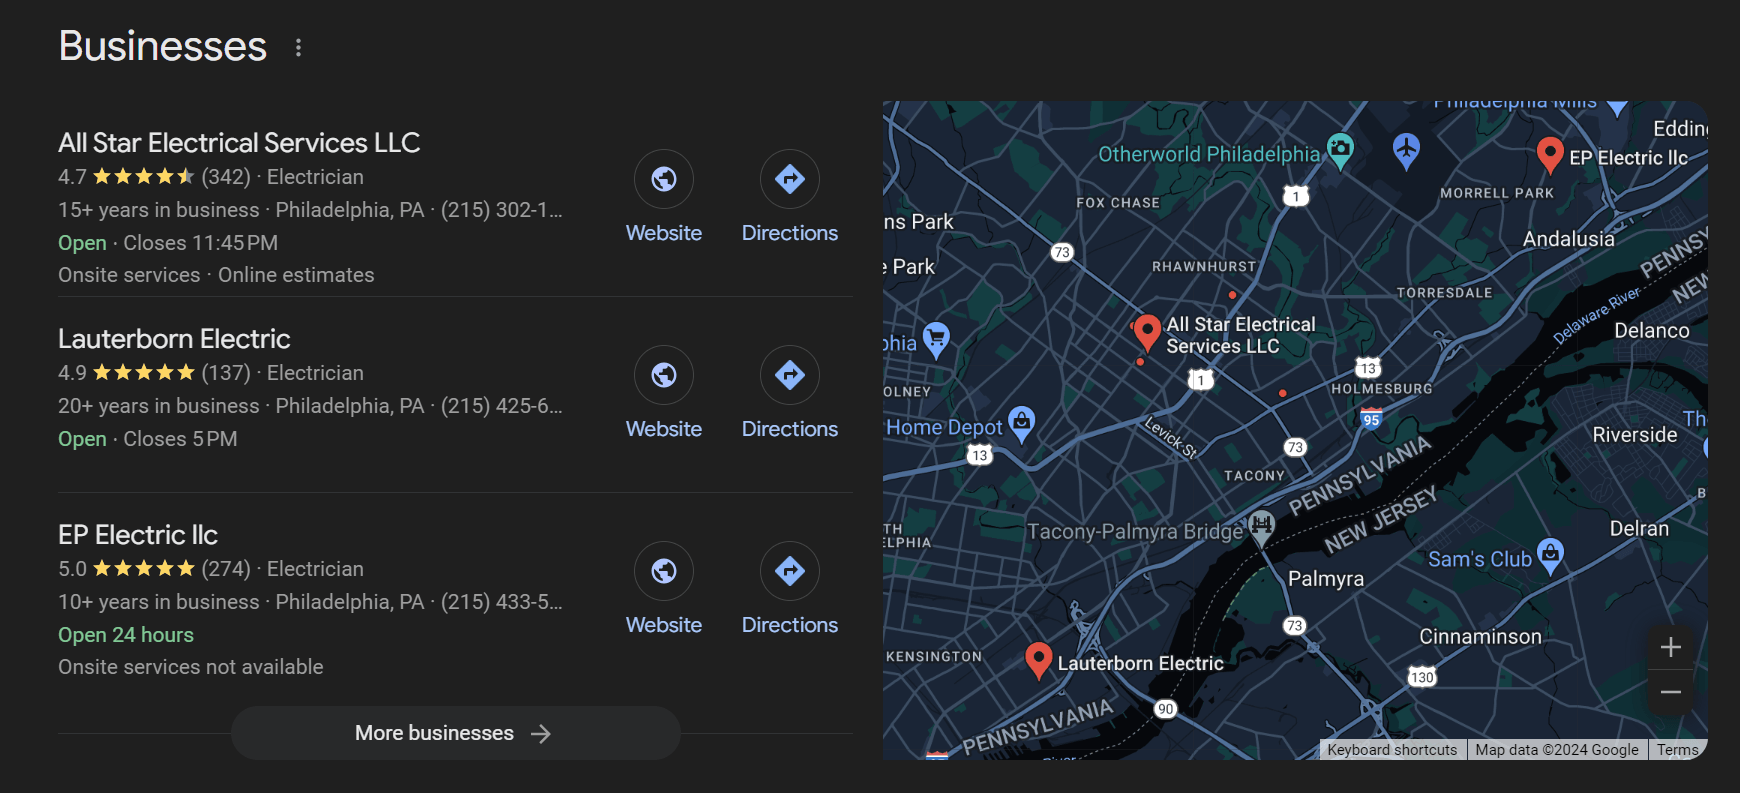
Task: Open the map Terms link
Action: (1677, 750)
